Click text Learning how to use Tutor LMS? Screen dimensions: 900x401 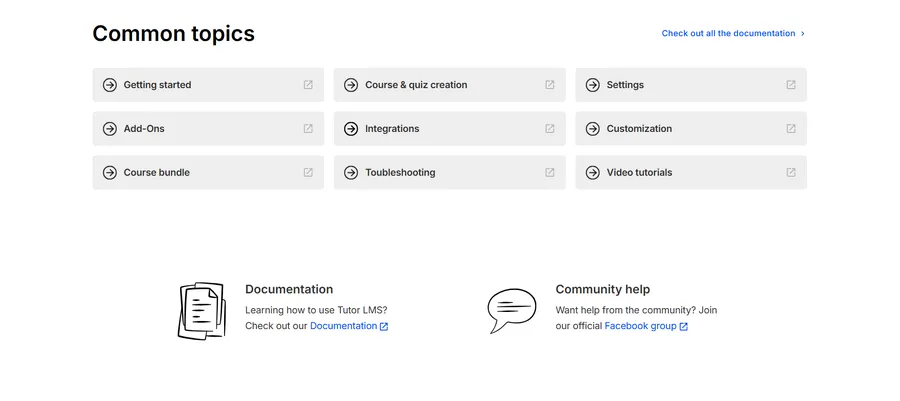pos(316,310)
